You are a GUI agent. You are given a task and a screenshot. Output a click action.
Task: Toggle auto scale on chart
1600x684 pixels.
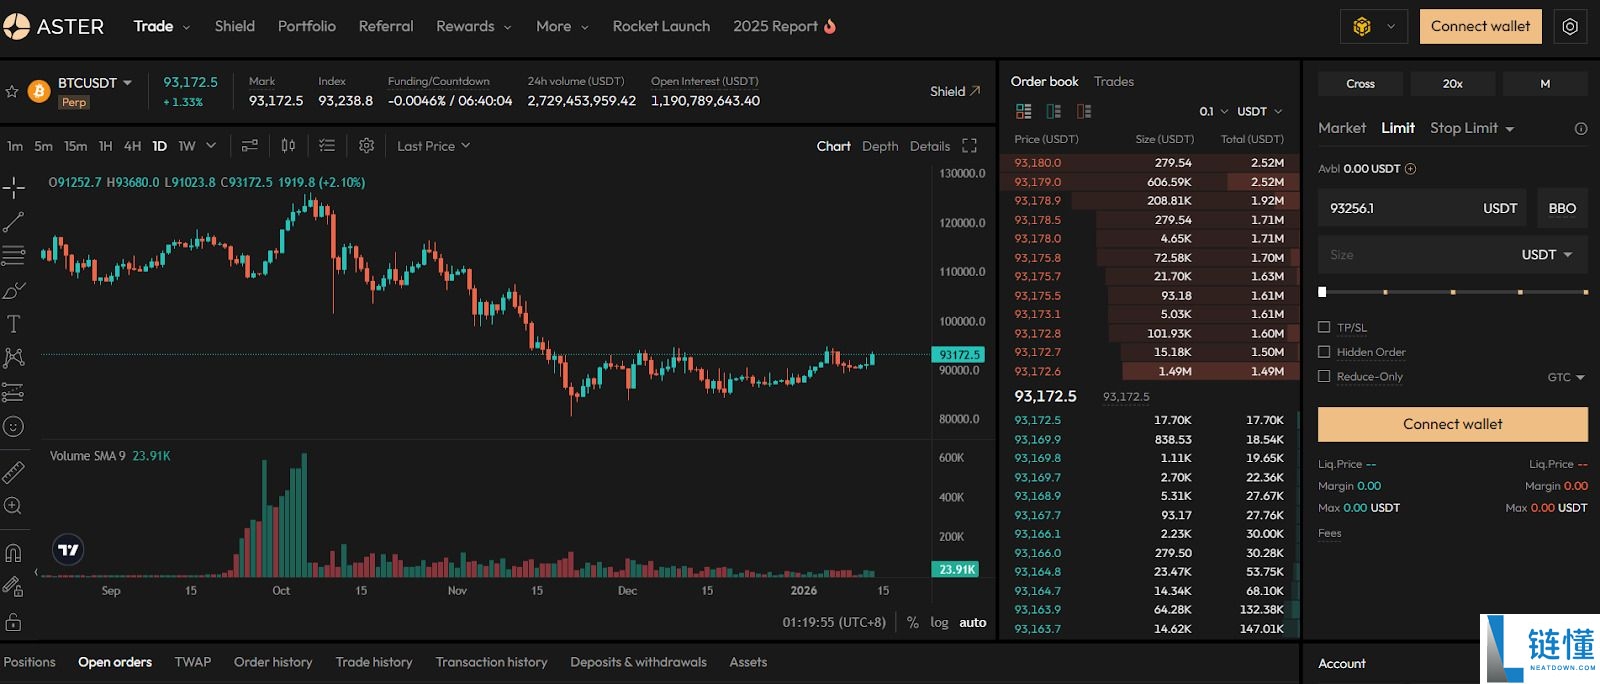pos(973,622)
